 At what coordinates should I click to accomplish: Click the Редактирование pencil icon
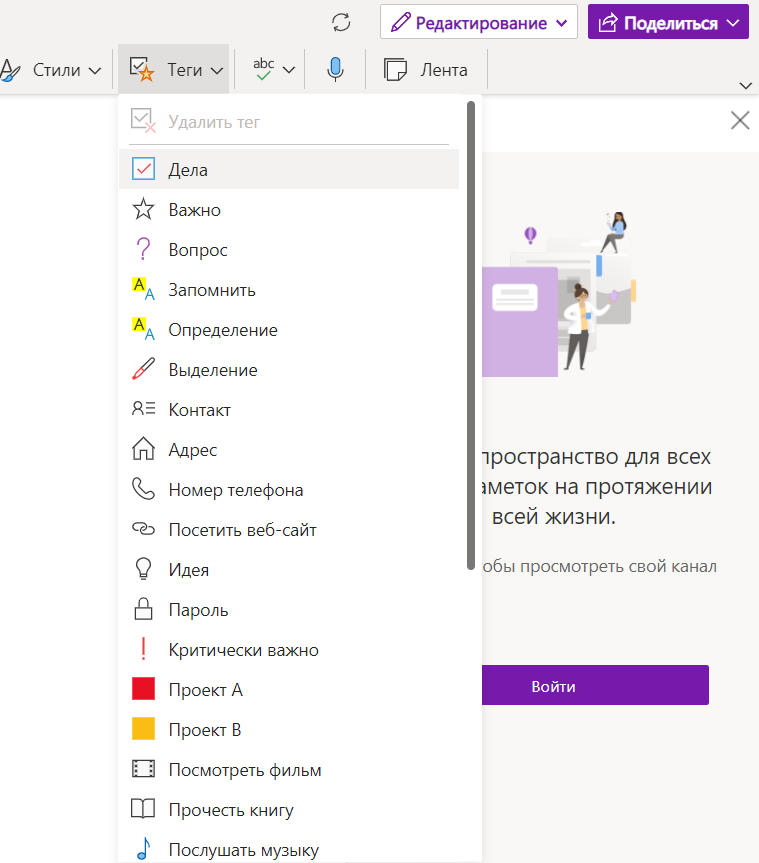click(x=400, y=23)
